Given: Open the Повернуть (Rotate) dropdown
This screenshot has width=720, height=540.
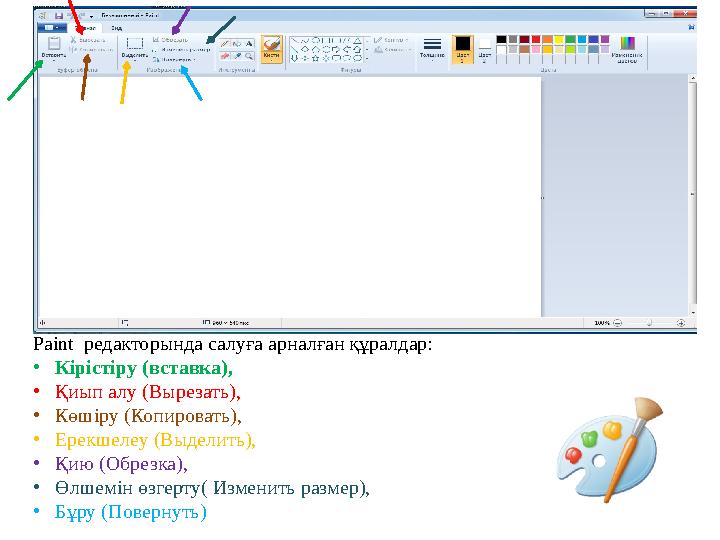Looking at the screenshot, I should [x=174, y=60].
